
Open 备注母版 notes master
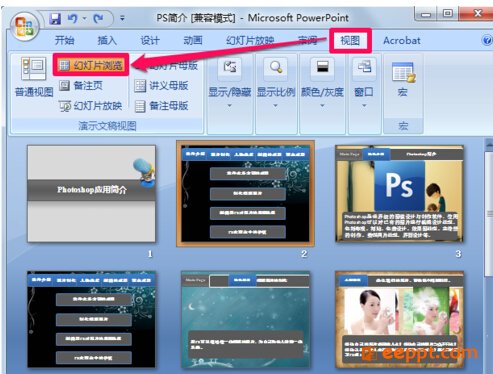point(161,106)
